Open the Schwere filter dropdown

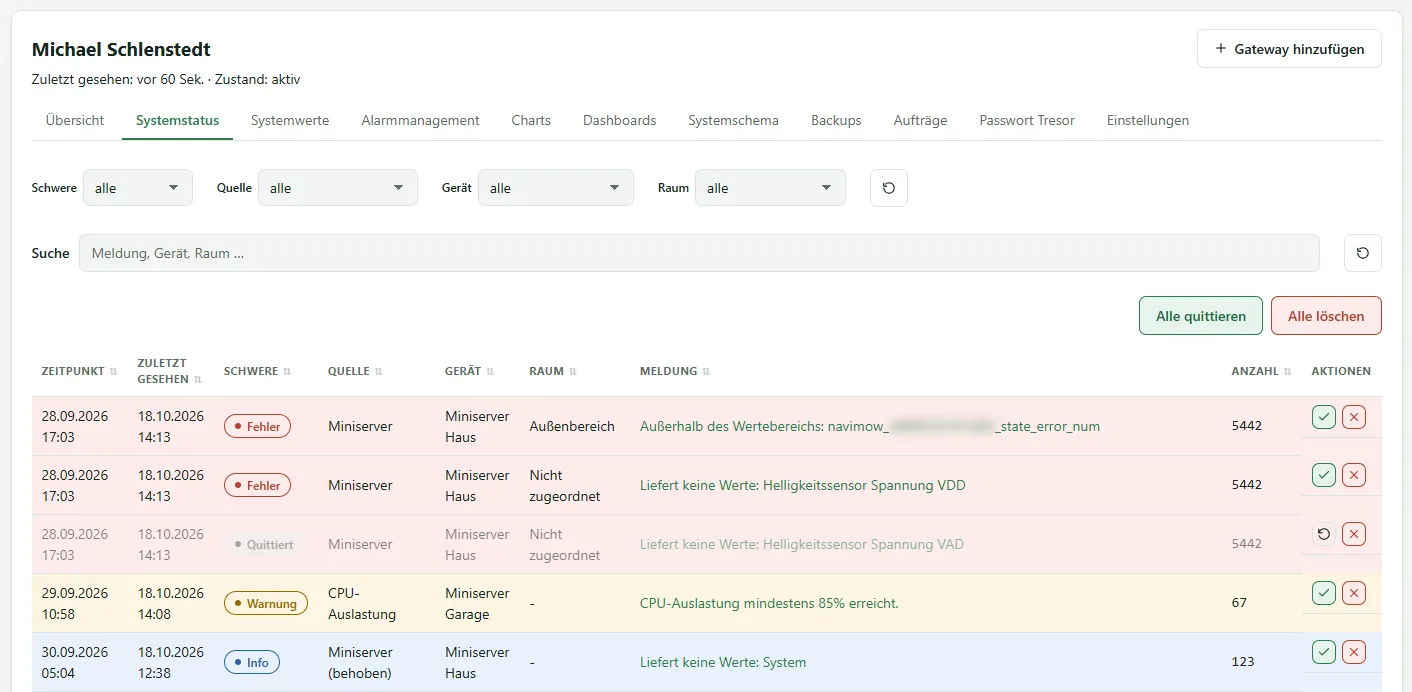138,188
